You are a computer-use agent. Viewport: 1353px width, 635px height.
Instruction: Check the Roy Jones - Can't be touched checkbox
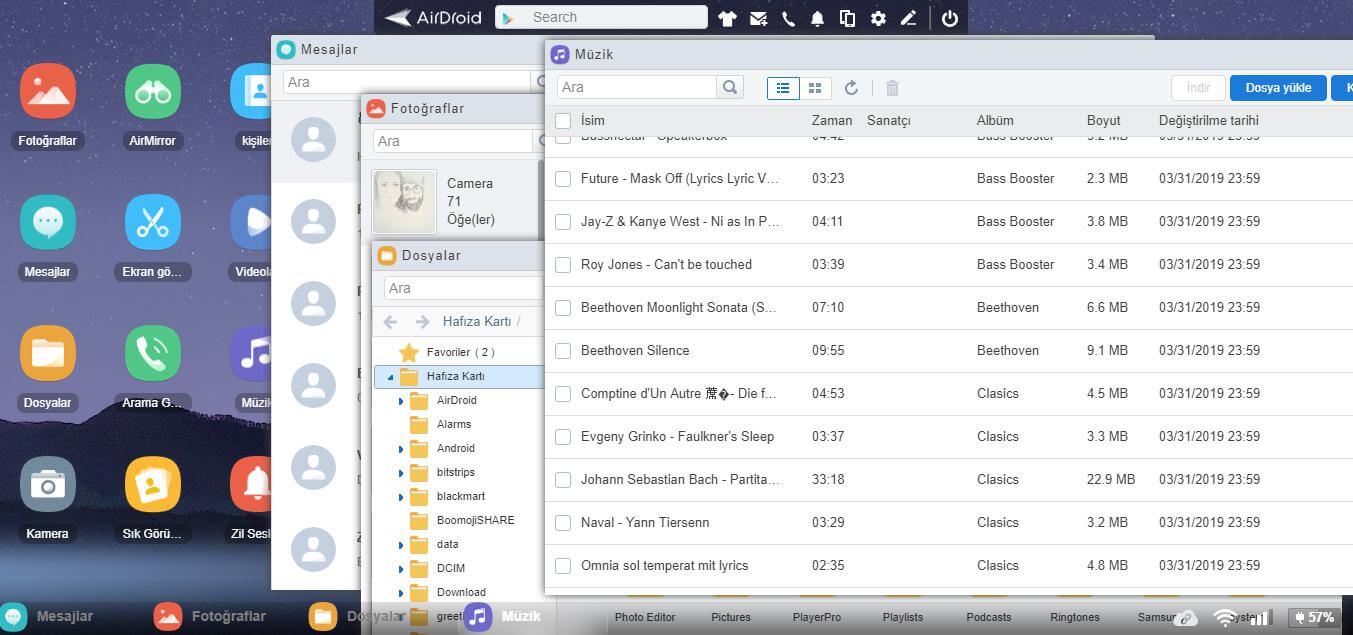[563, 265]
